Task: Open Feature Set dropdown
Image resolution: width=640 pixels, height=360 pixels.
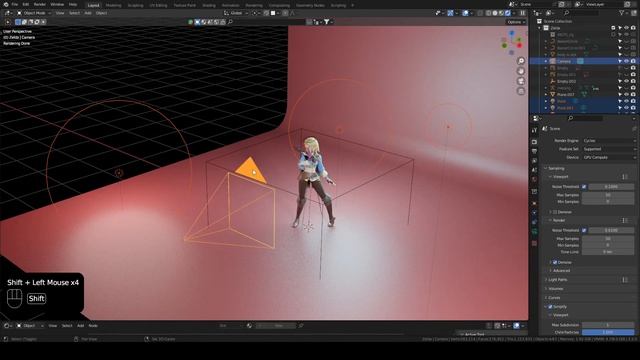Action: coord(609,149)
